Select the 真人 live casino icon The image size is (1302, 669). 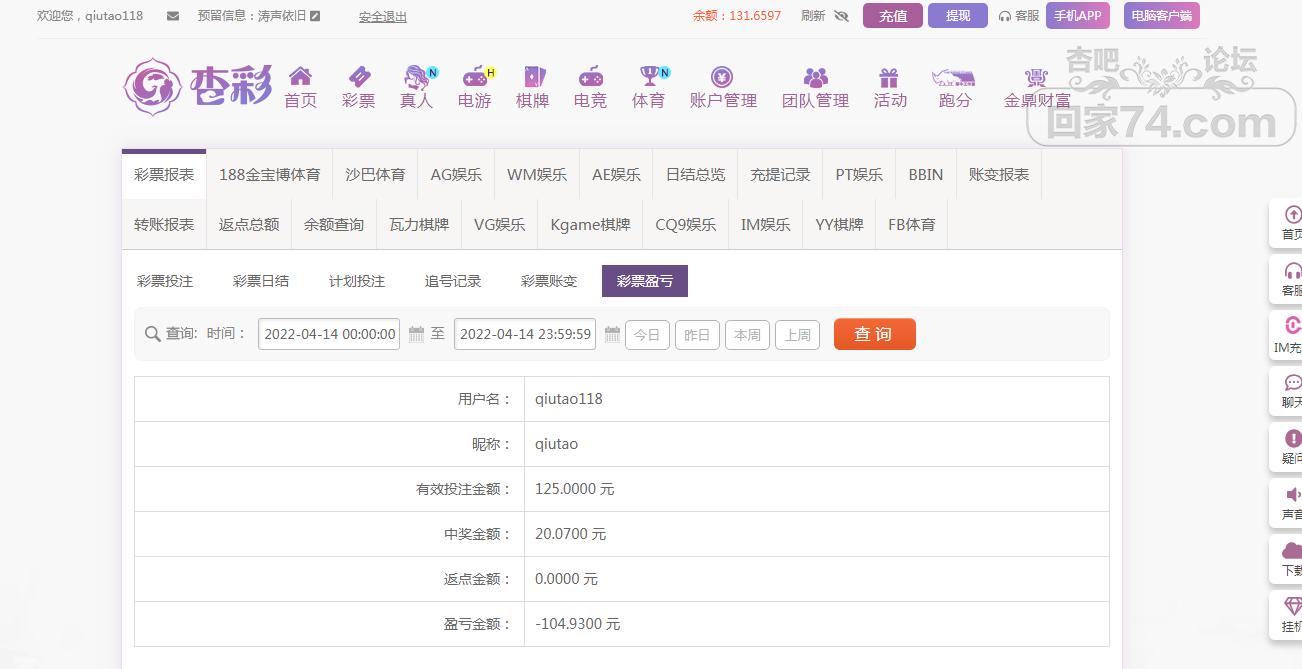coord(416,78)
